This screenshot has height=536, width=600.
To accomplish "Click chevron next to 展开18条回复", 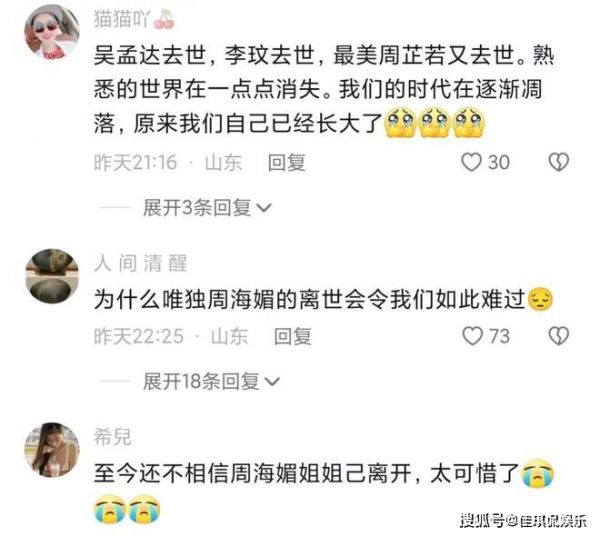I will click(x=272, y=381).
